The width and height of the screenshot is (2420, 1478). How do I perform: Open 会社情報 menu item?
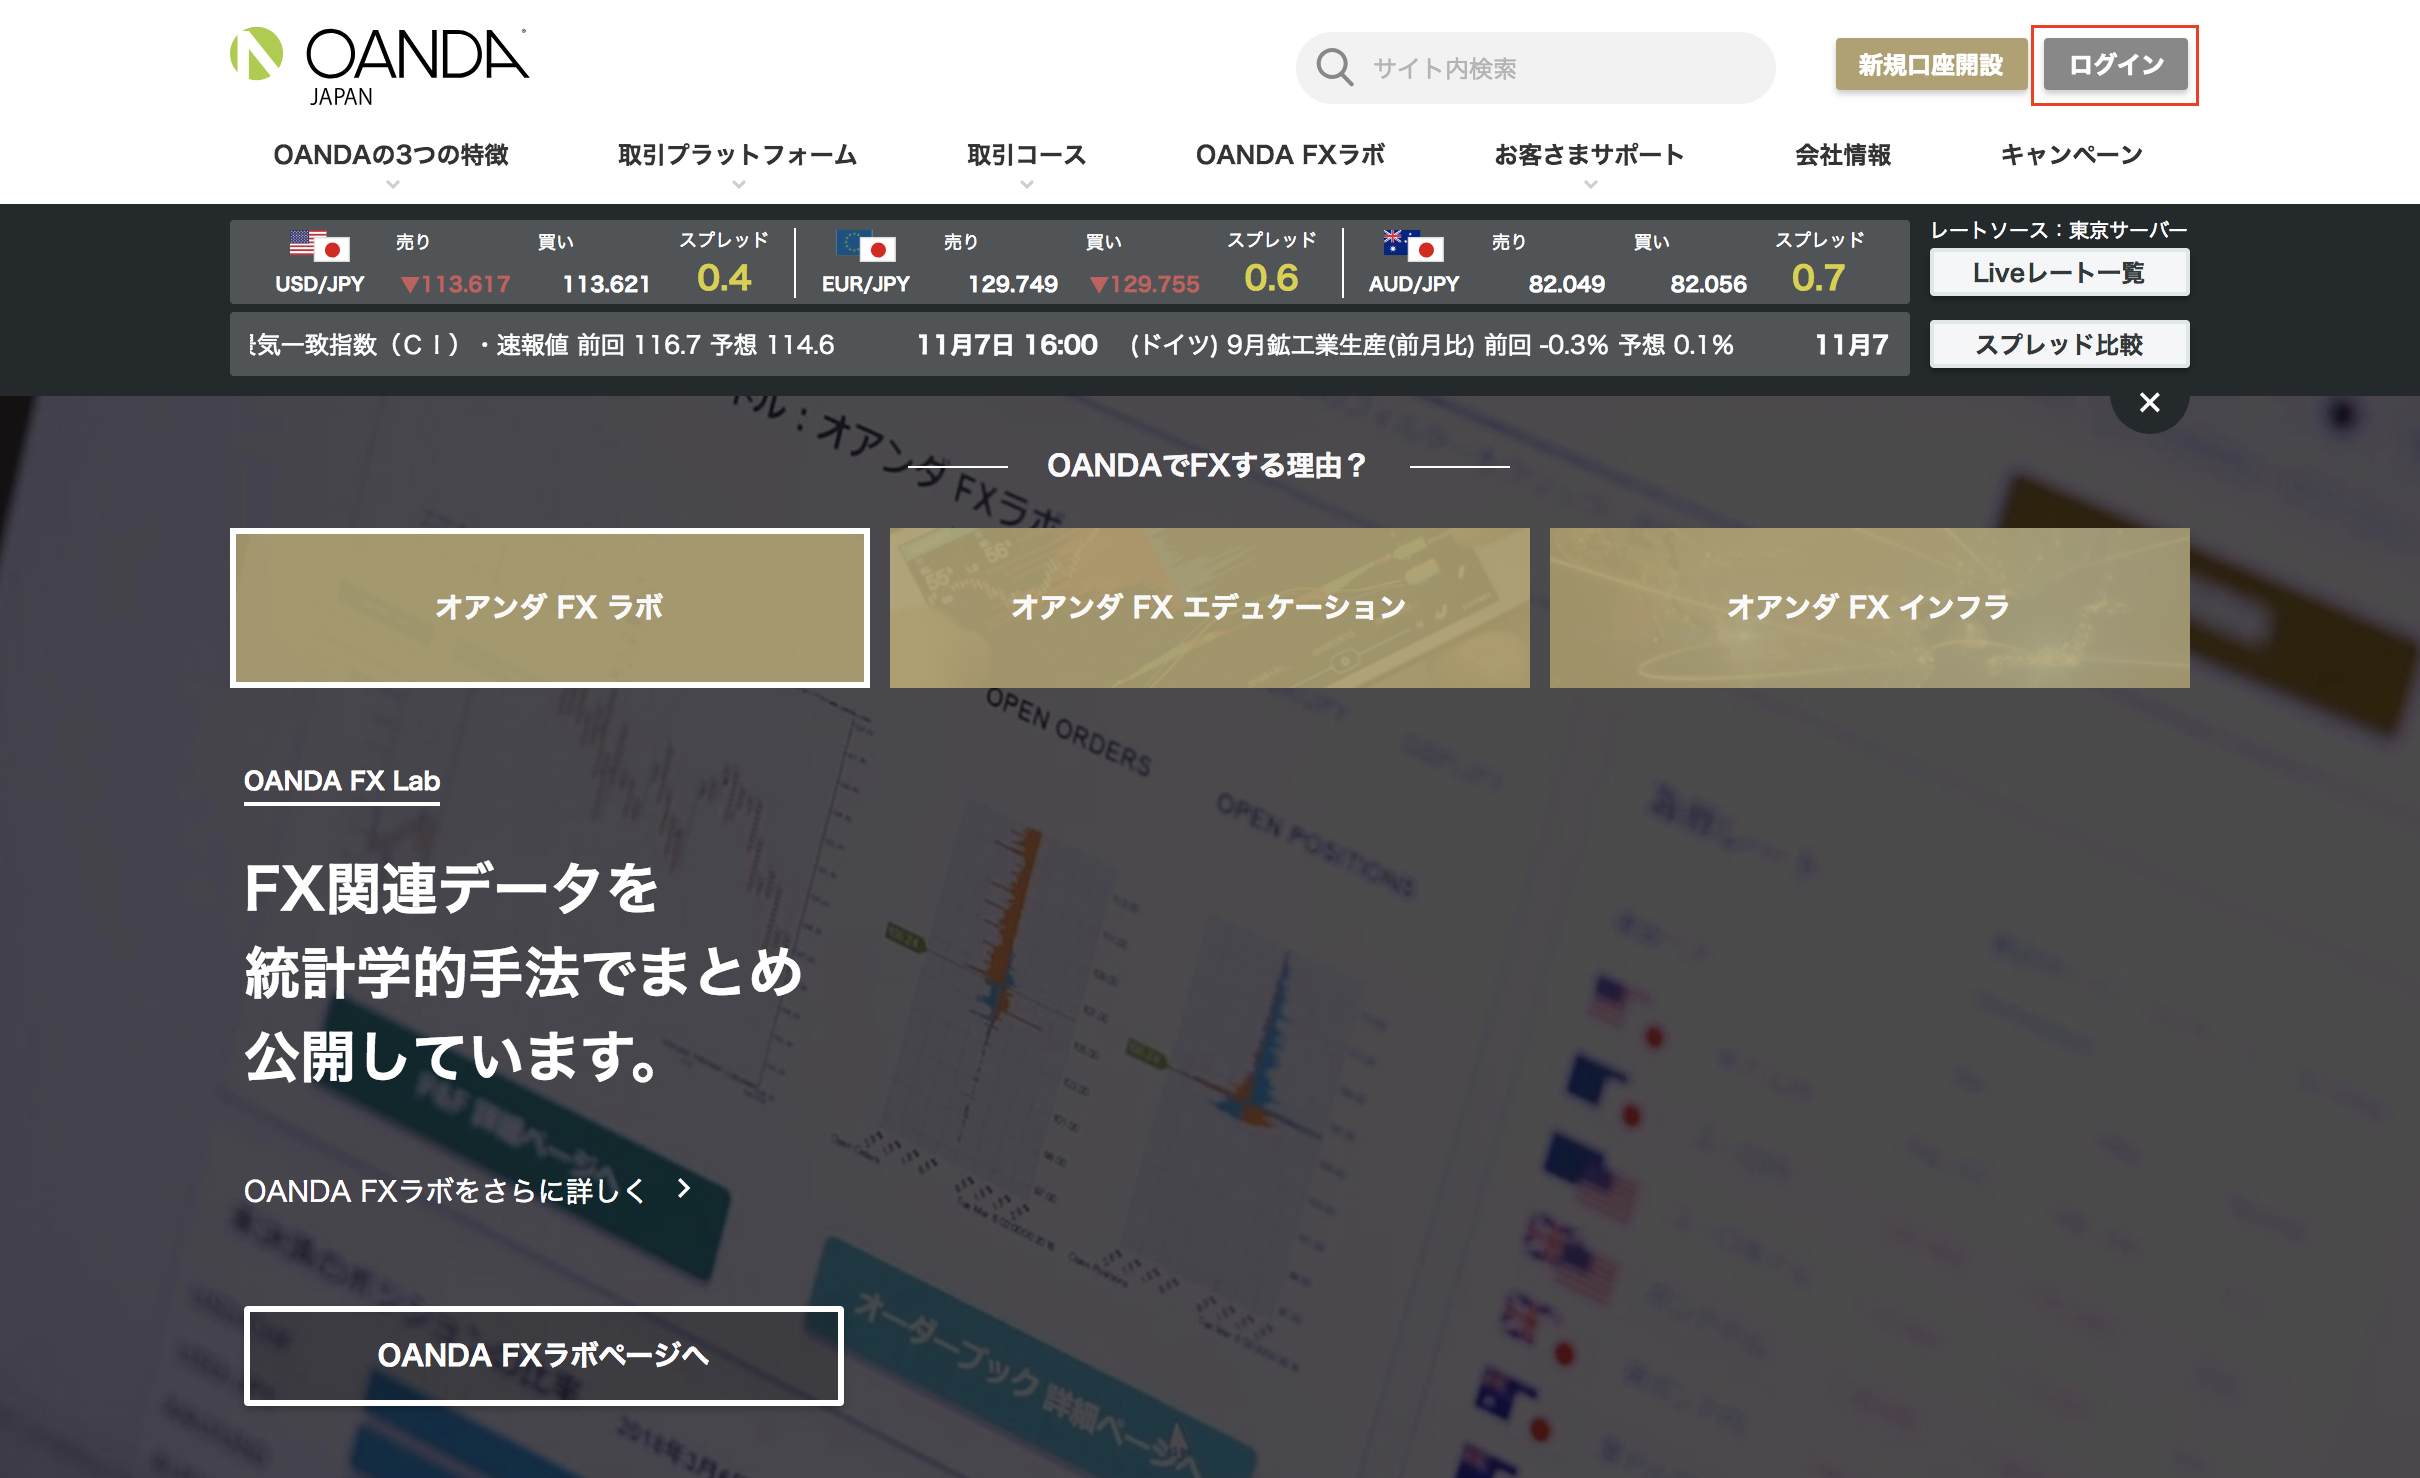coord(1843,155)
